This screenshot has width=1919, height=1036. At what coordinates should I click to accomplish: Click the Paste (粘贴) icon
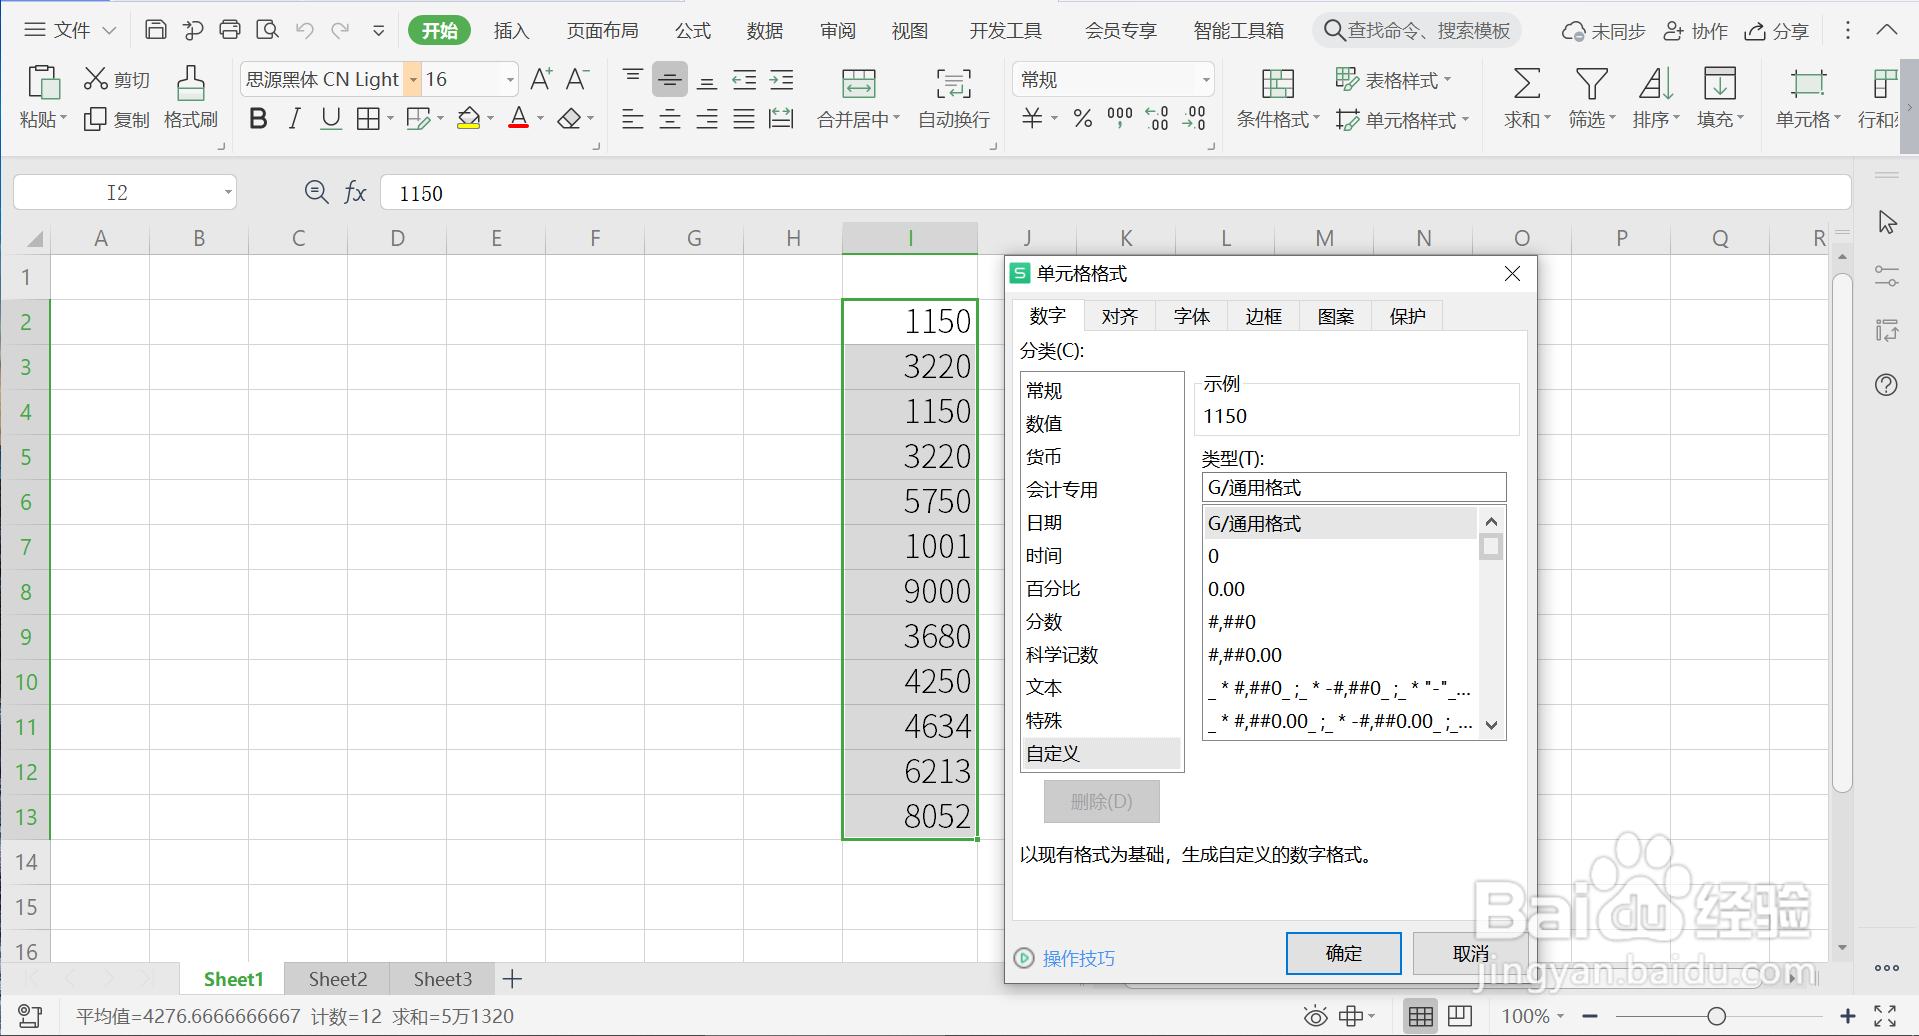(43, 84)
